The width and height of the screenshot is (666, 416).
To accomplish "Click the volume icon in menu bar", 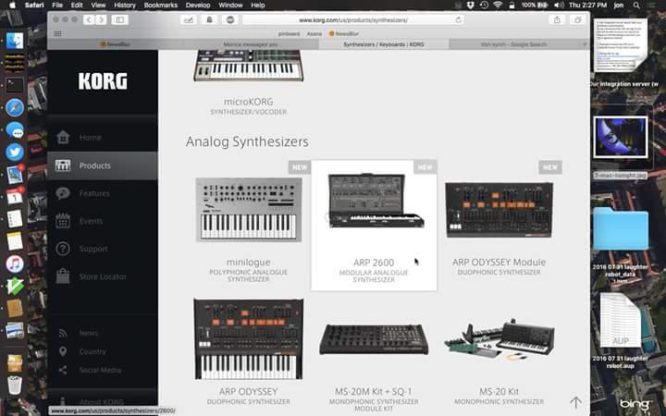I will pos(559,5).
